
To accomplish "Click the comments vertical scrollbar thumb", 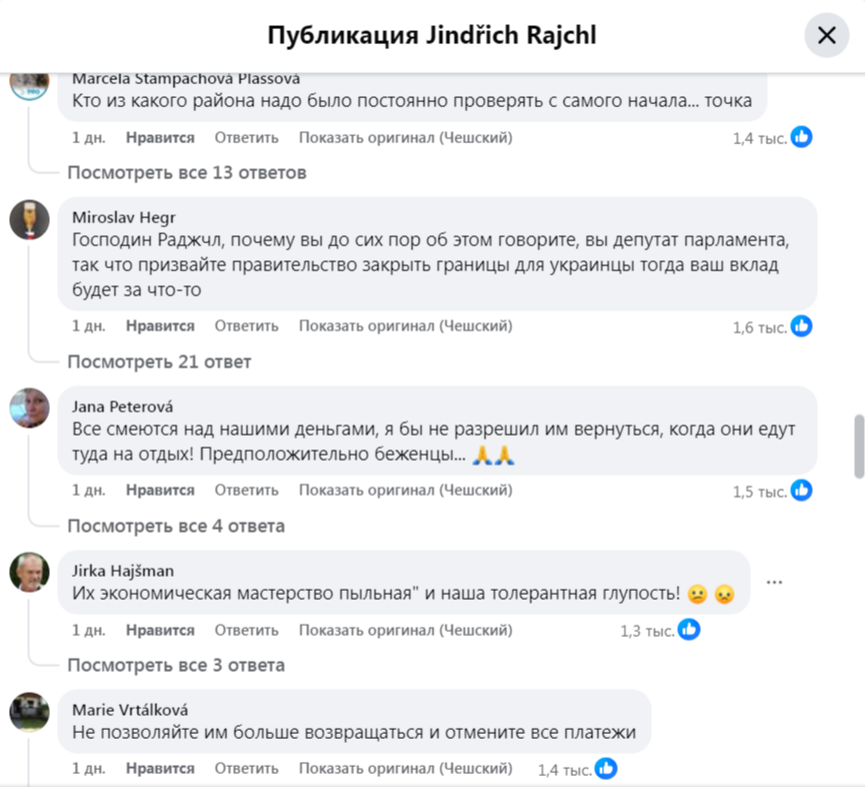I will (x=858, y=446).
